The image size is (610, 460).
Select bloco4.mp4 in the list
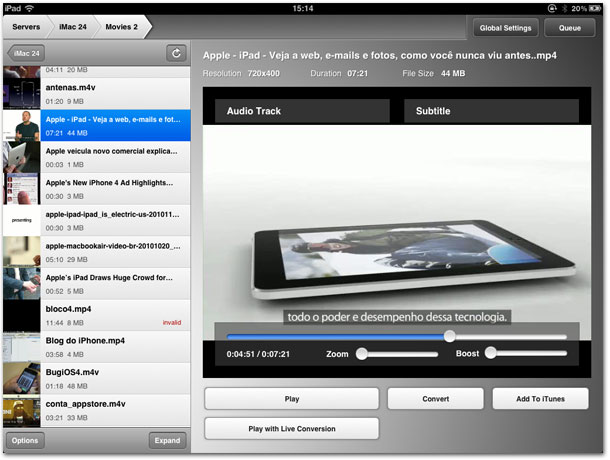pos(96,315)
